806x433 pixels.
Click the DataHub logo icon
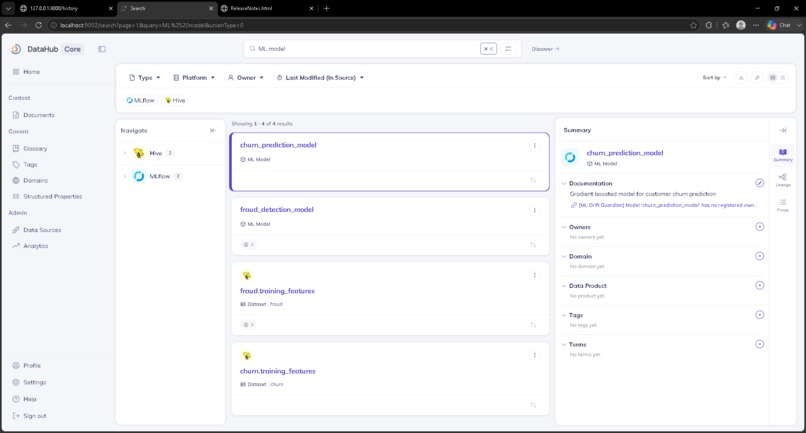click(x=16, y=49)
